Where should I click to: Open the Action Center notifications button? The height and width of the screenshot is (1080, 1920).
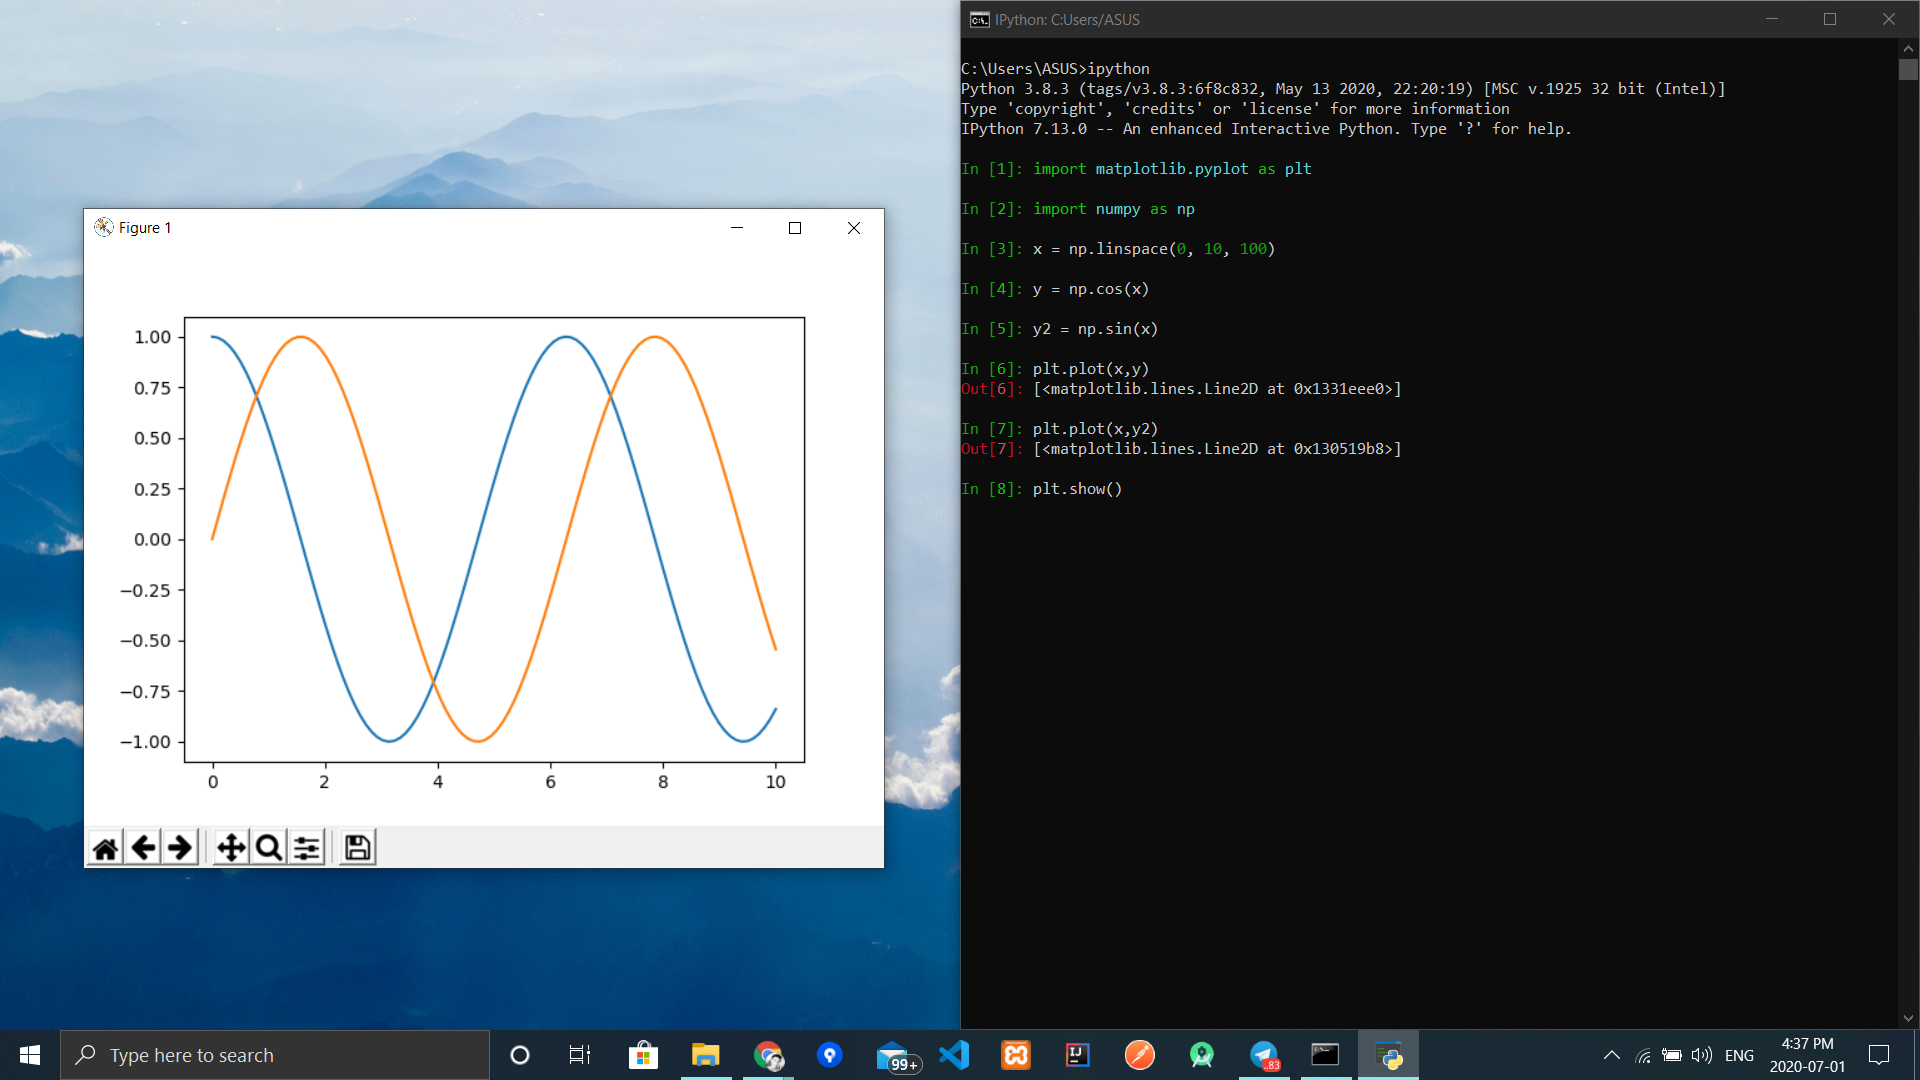[x=1879, y=1055]
